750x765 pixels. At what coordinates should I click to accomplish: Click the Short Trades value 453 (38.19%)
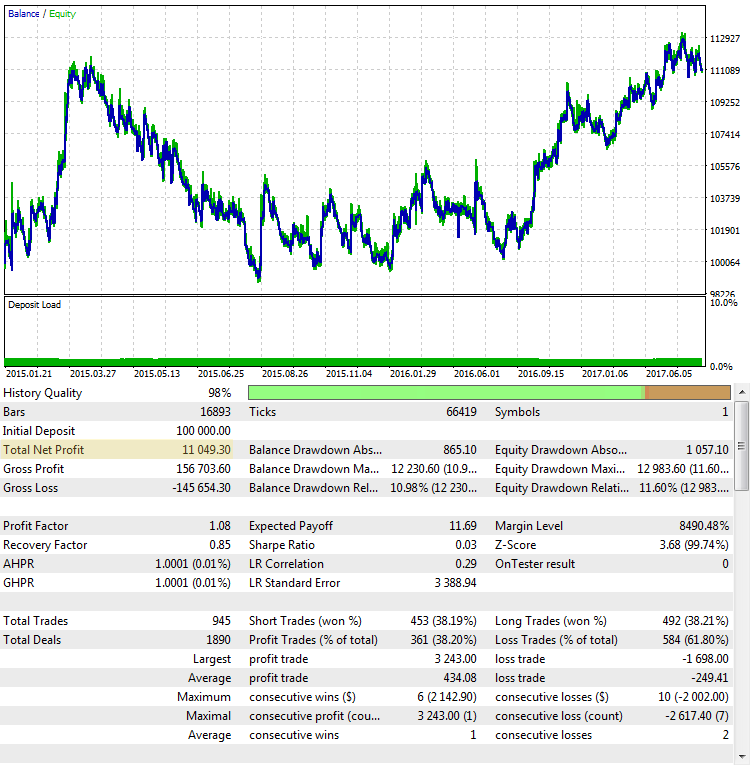[x=443, y=621]
